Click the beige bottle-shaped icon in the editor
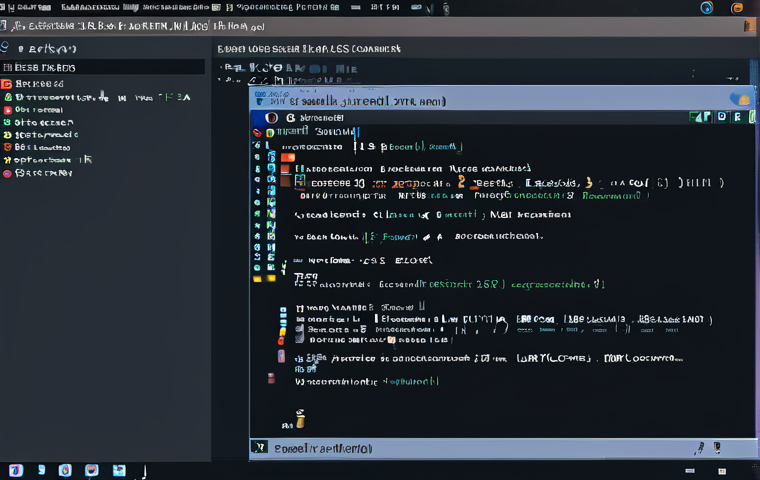Viewport: 760px width, 480px height. [301, 419]
